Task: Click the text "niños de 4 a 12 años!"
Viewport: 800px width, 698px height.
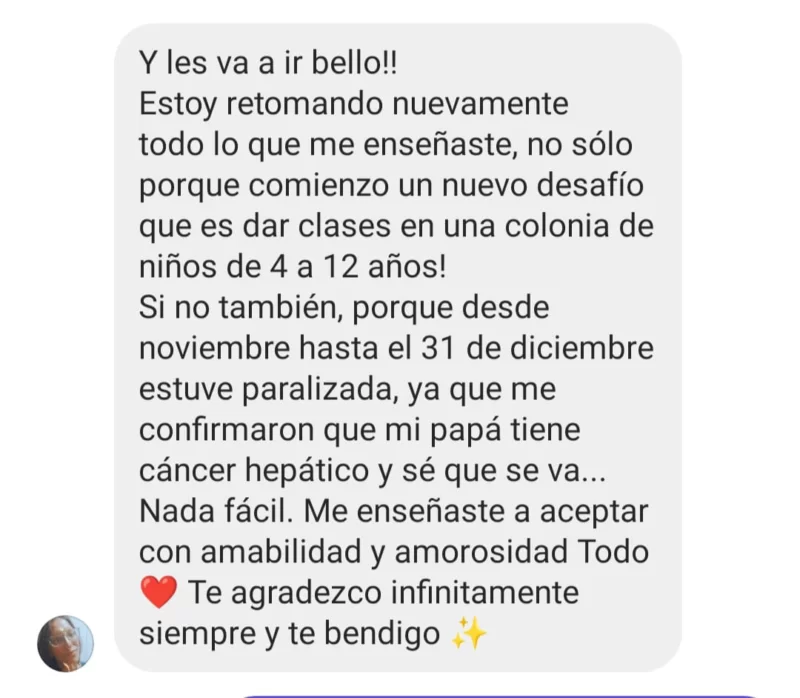Action: tap(293, 267)
